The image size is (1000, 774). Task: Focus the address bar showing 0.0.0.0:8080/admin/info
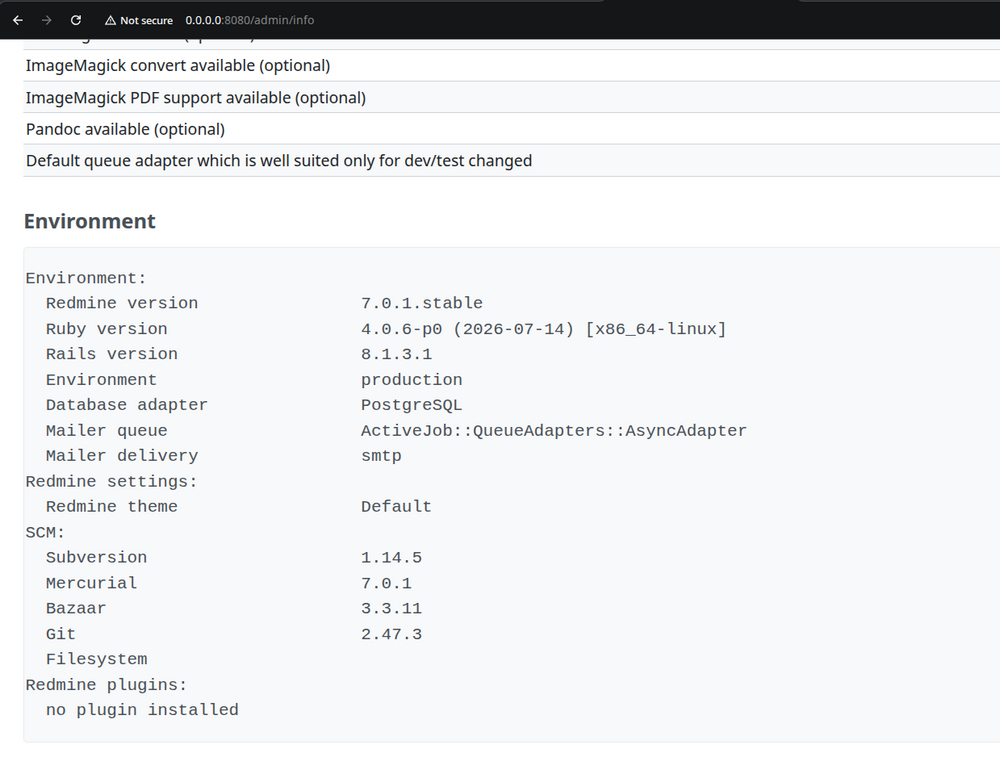click(x=249, y=20)
